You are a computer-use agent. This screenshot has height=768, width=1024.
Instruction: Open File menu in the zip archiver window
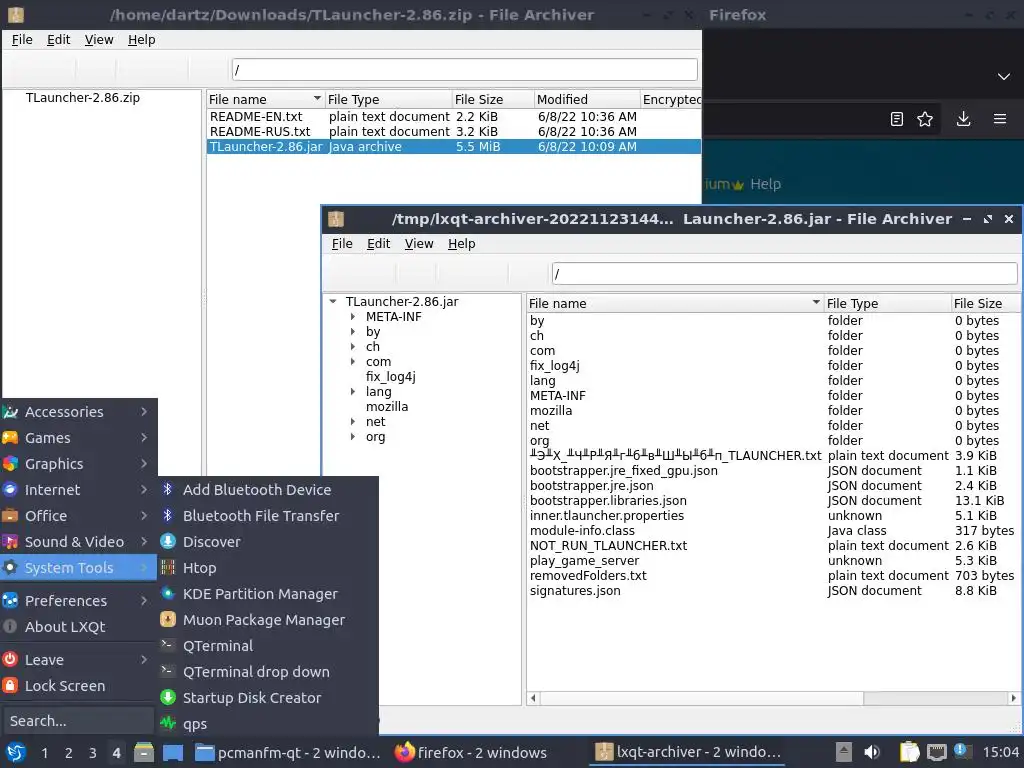[x=22, y=40]
